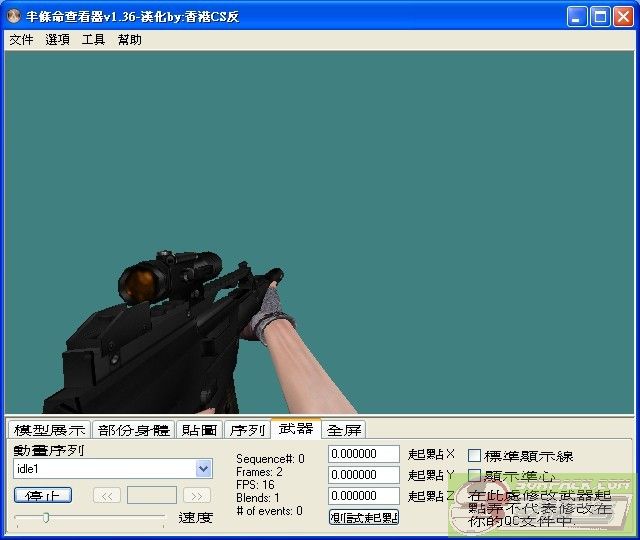Switch to the 全屏 tab
The image size is (640, 540).
click(344, 430)
